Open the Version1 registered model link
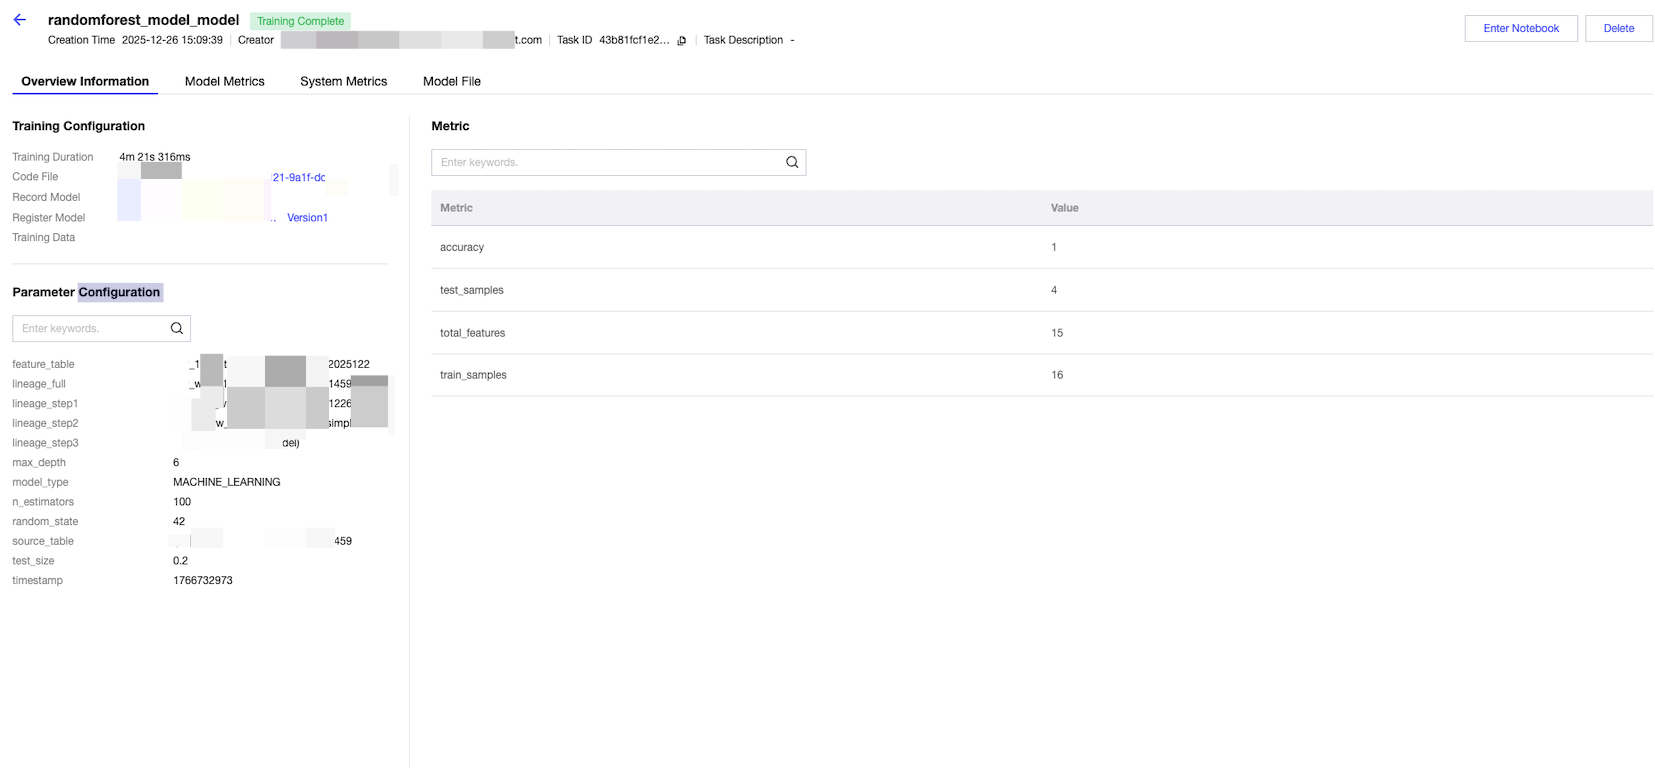Screen dimensions: 1655x768 coord(307,217)
